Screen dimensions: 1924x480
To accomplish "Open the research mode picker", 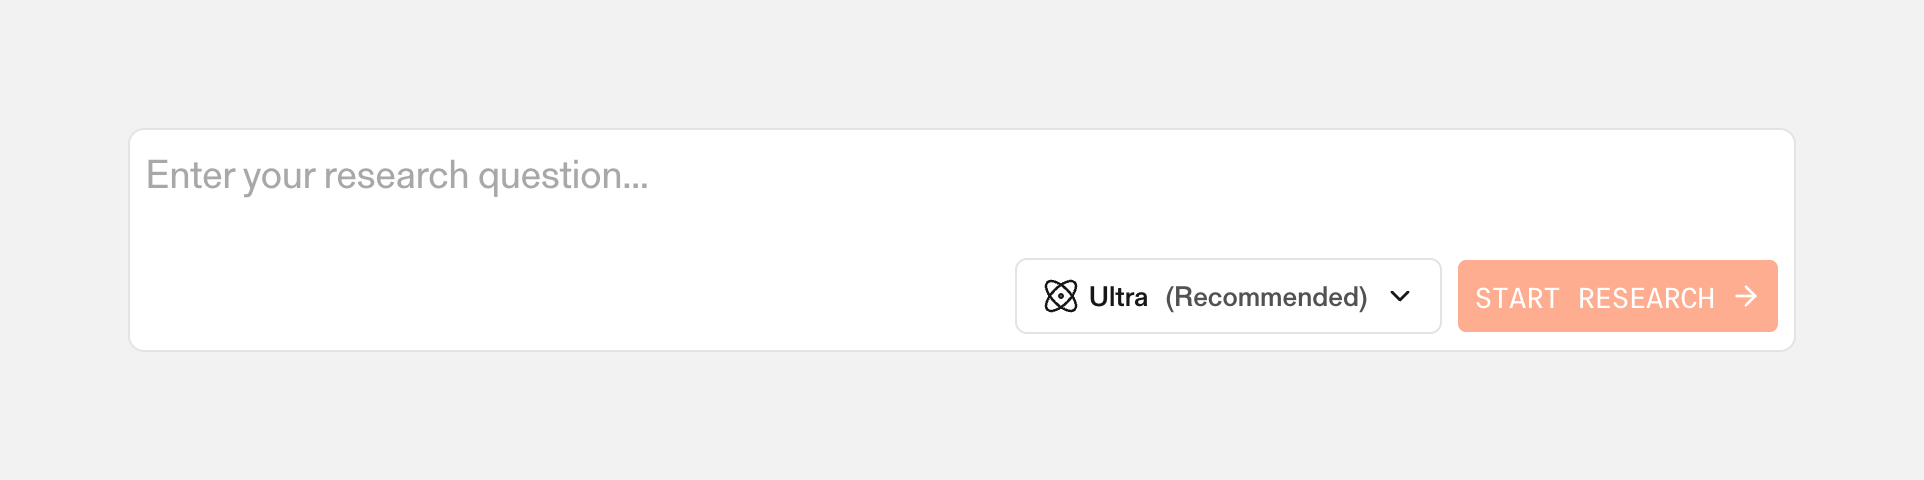I will pos(1227,296).
